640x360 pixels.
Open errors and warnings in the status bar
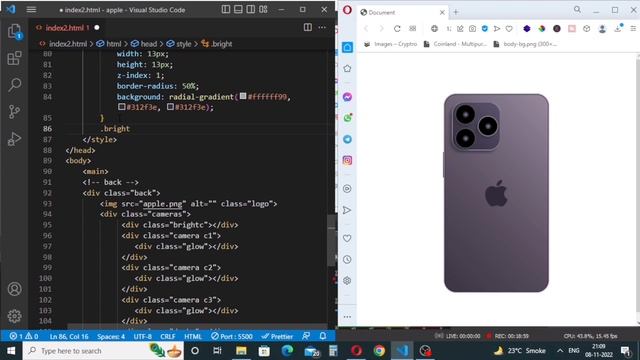point(24,336)
